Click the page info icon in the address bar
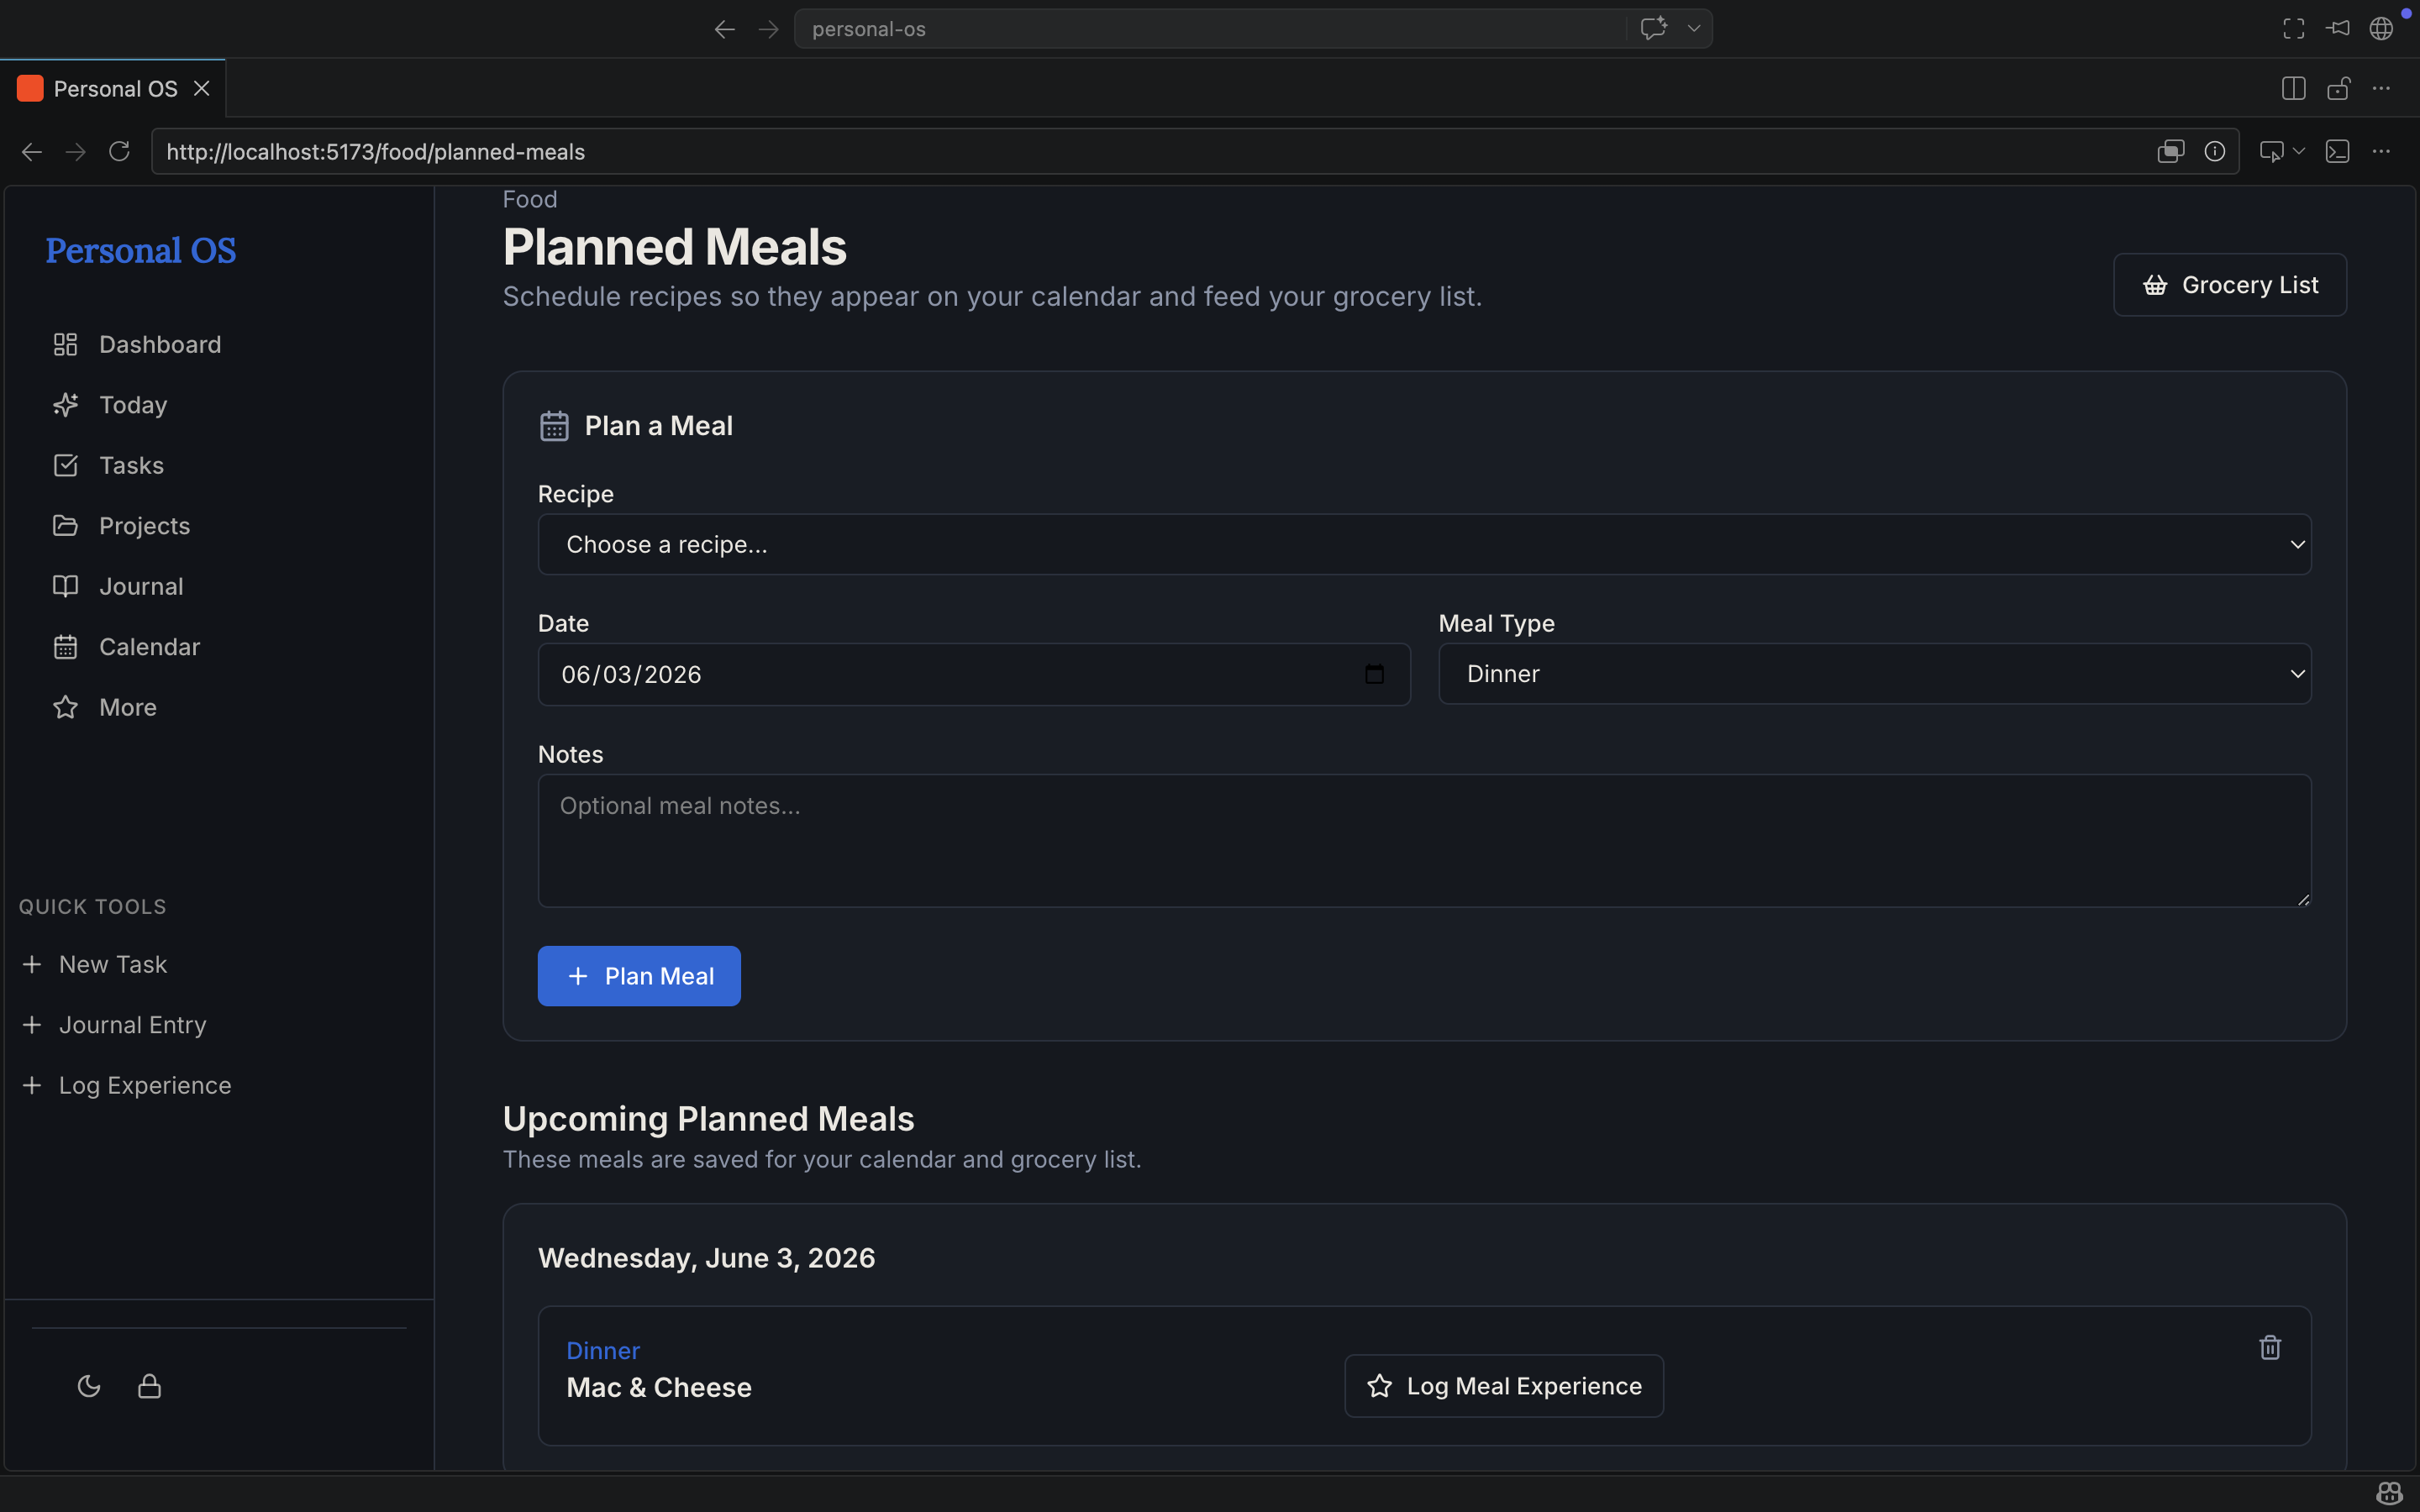This screenshot has width=2420, height=1512. [x=2215, y=151]
